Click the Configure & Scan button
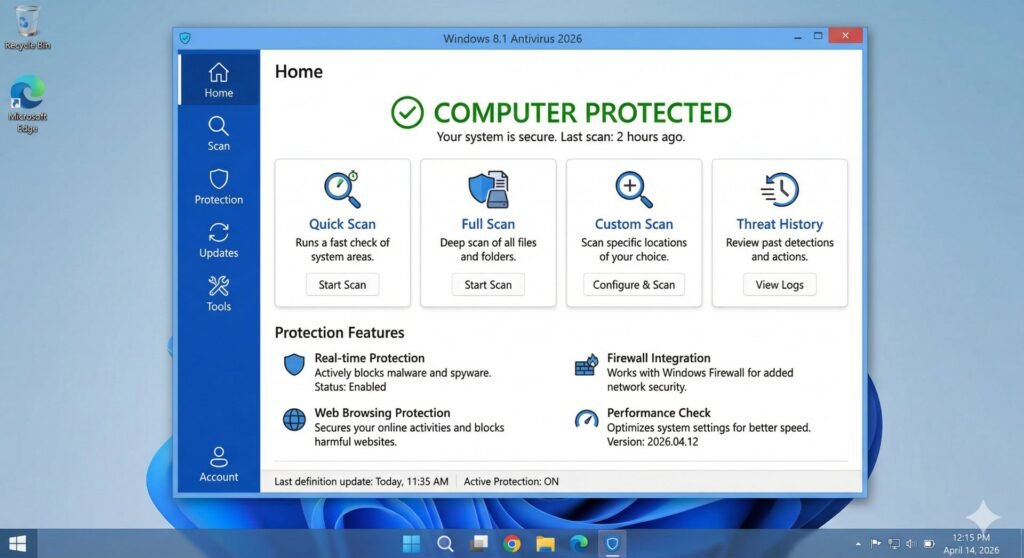This screenshot has height=558, width=1024. pyautogui.click(x=633, y=285)
